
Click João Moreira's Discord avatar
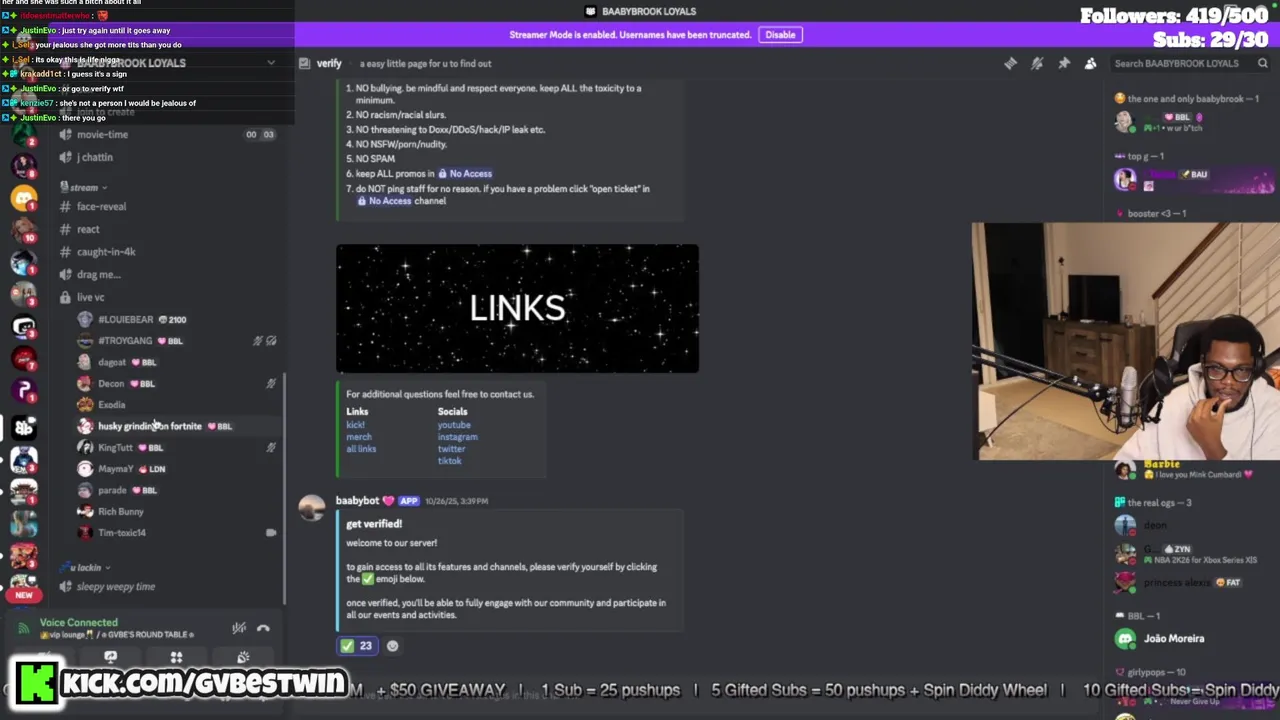coord(1125,639)
